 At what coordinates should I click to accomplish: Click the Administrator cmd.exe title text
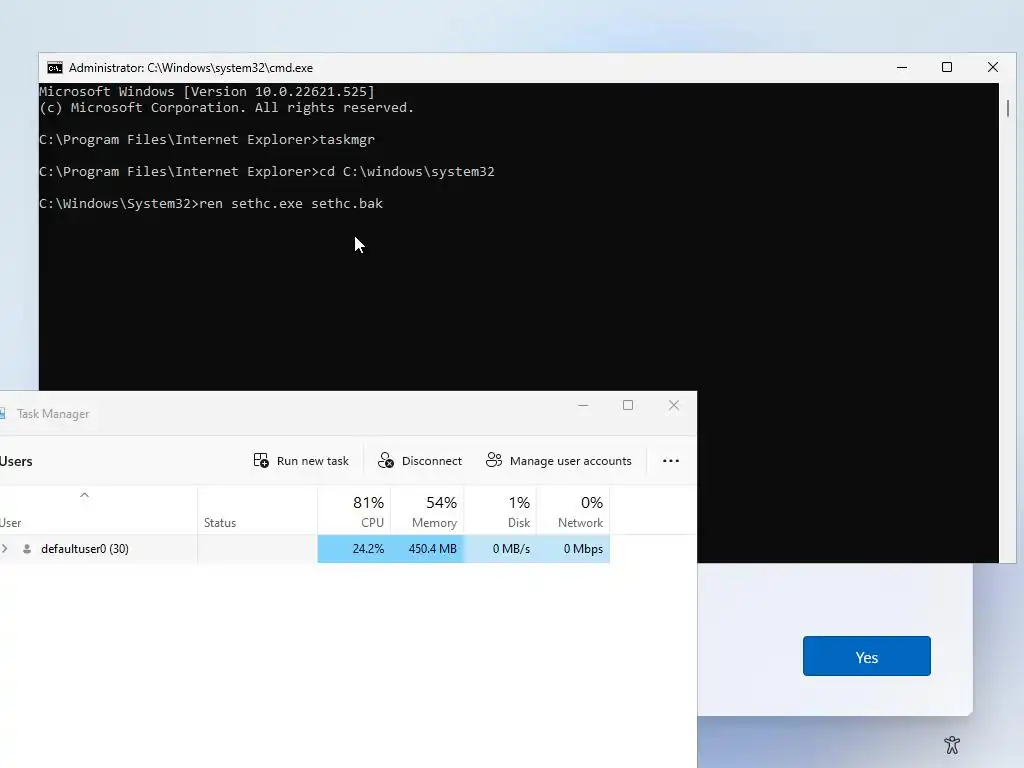191,68
